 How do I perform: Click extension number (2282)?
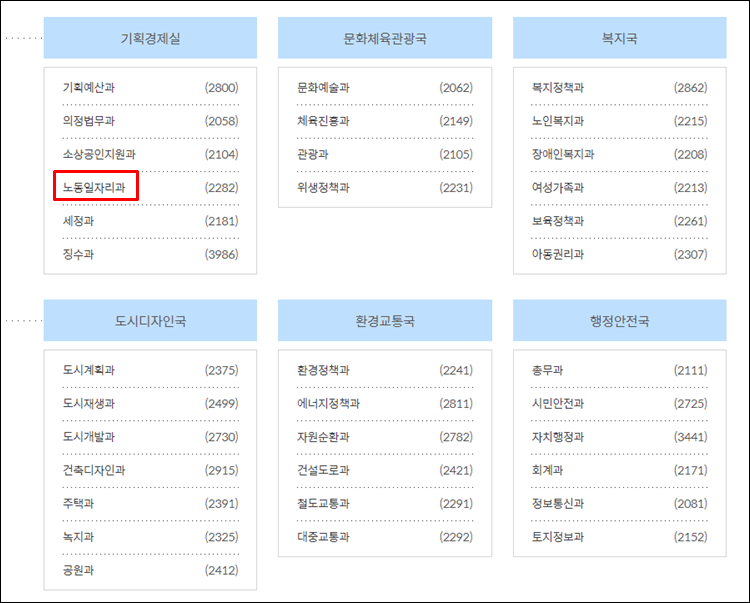(x=221, y=187)
